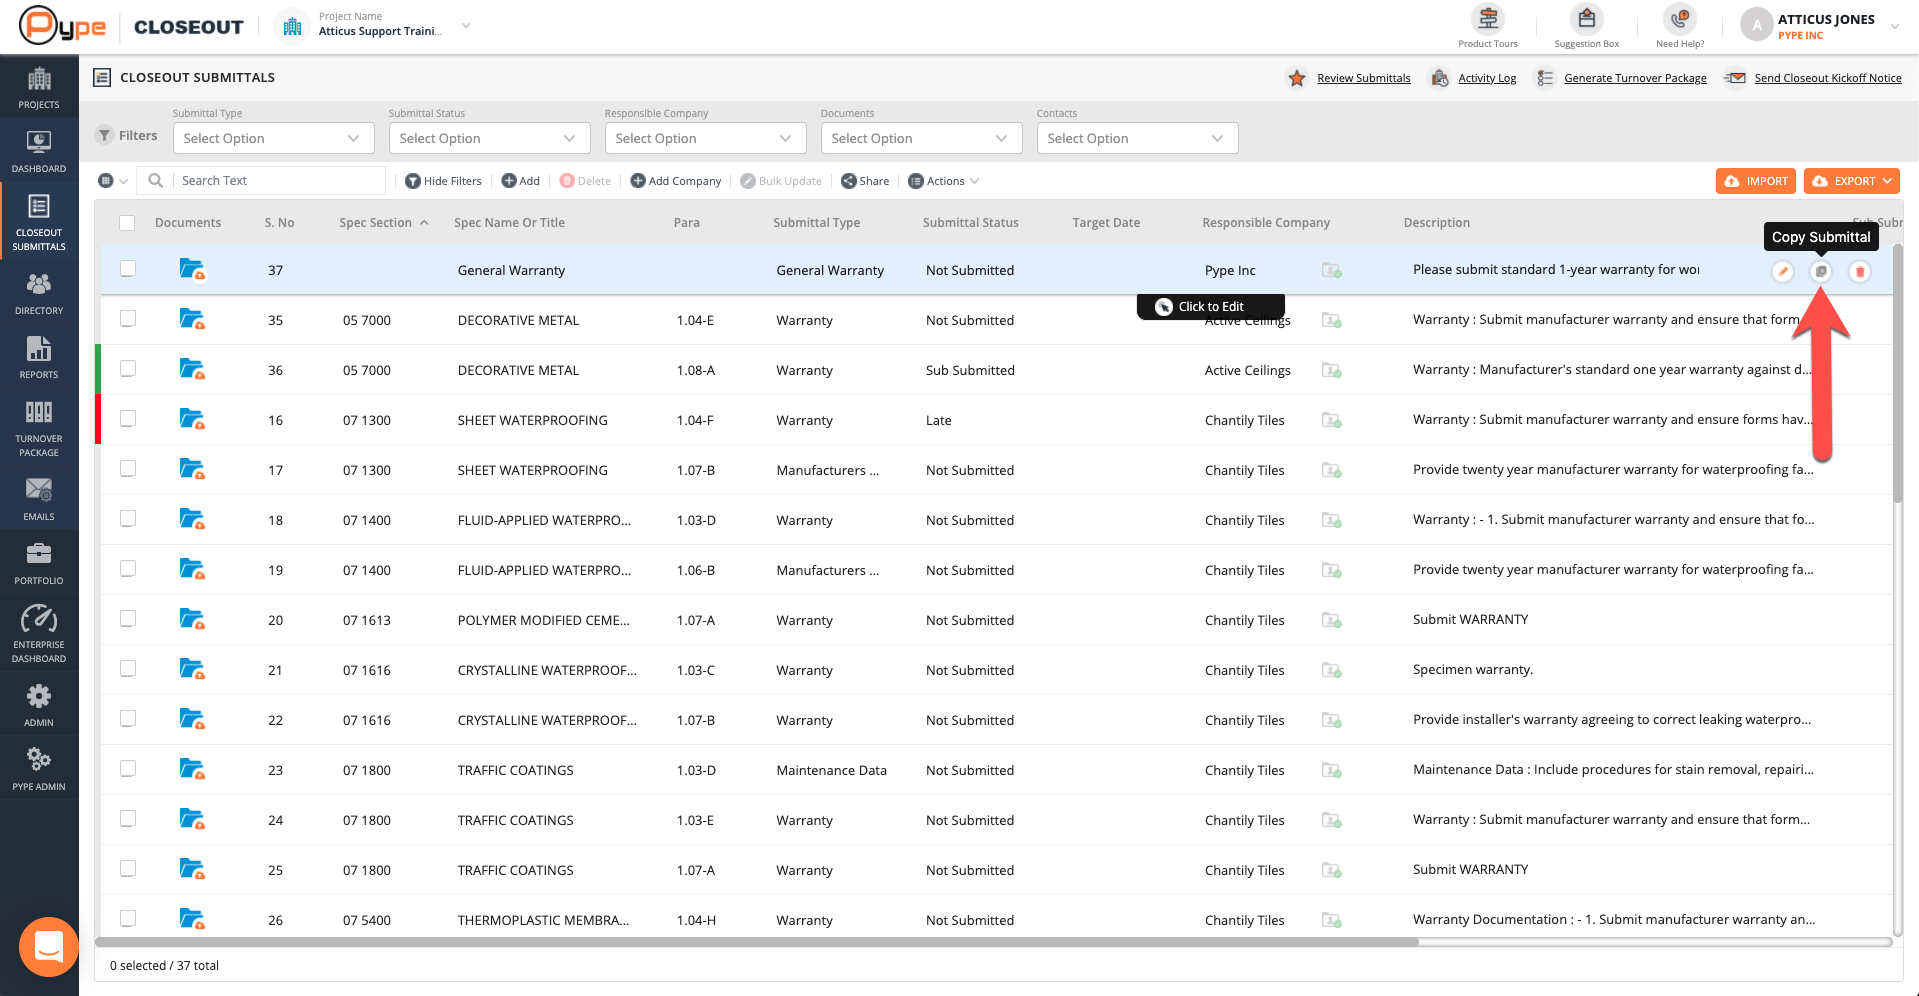
Task: Open Enterprise Dashboard in the sidebar
Action: click(x=39, y=634)
